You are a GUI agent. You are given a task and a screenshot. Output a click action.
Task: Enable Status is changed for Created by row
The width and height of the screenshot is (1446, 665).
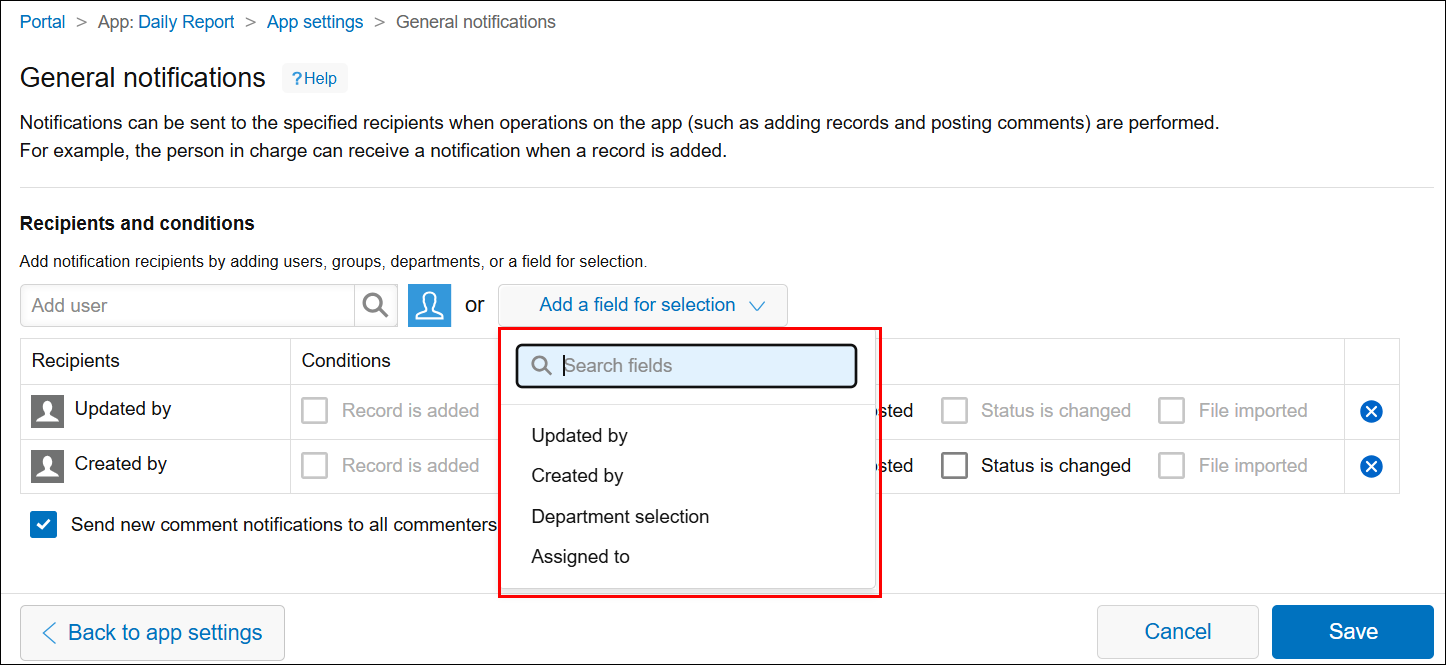954,466
